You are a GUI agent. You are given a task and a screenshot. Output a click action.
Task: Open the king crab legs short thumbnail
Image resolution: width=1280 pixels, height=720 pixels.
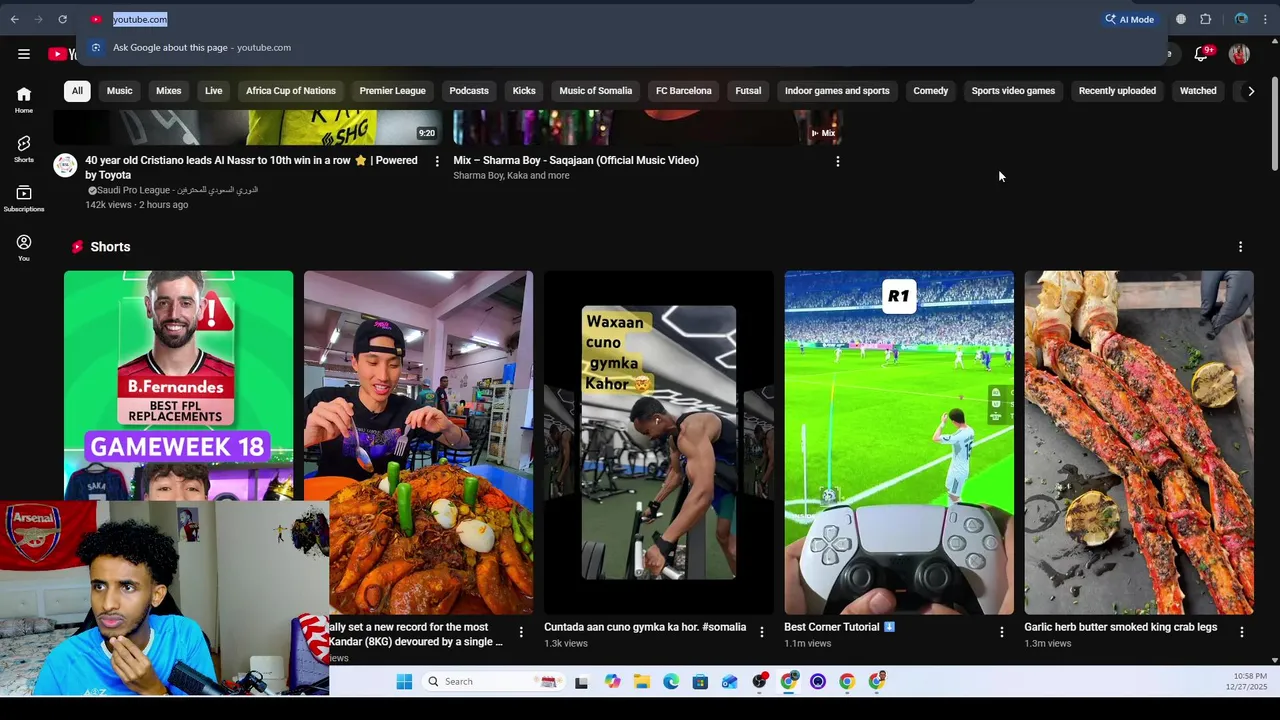point(1139,442)
